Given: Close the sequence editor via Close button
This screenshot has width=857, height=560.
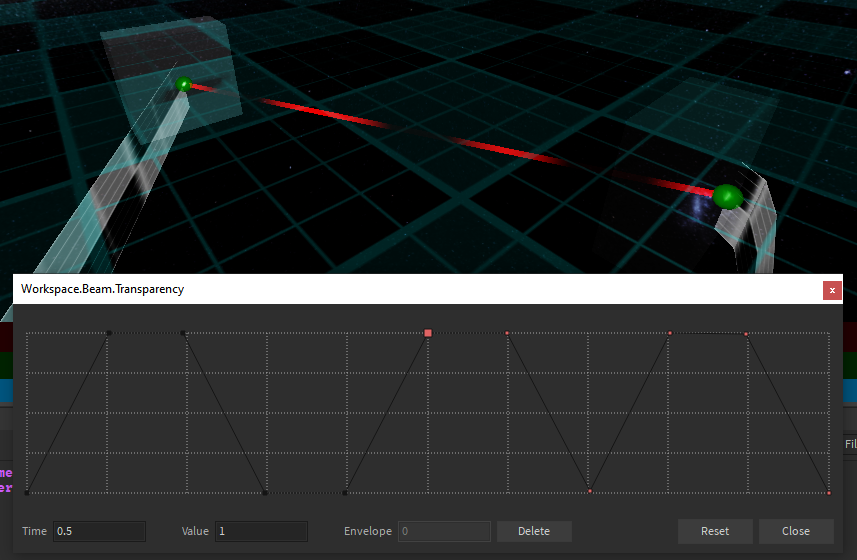Looking at the screenshot, I should pos(796,531).
